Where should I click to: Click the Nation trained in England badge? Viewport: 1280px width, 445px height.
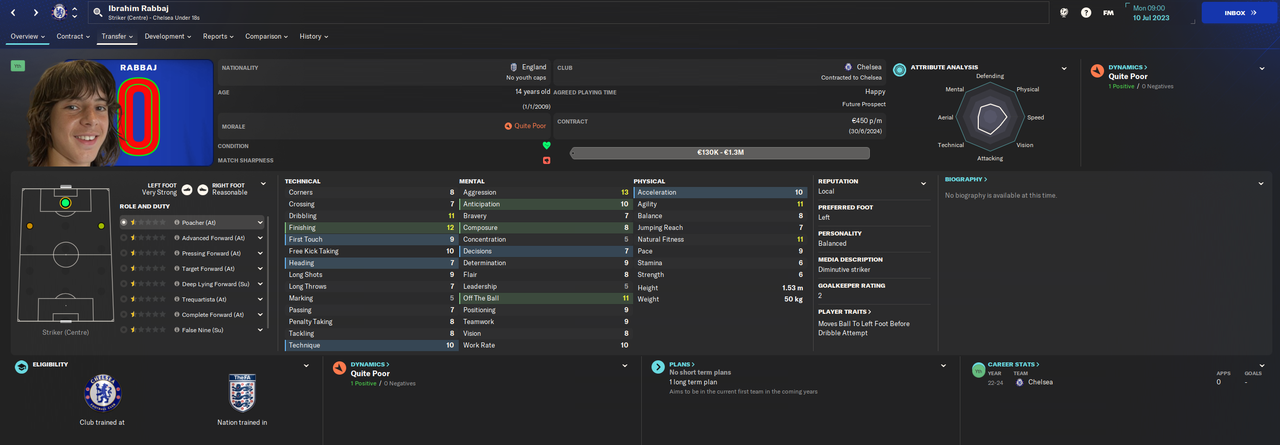242,392
